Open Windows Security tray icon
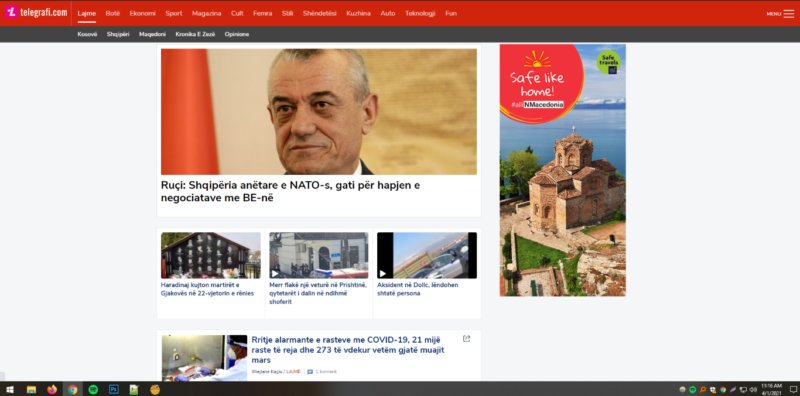This screenshot has width=800, height=396. tap(713, 389)
